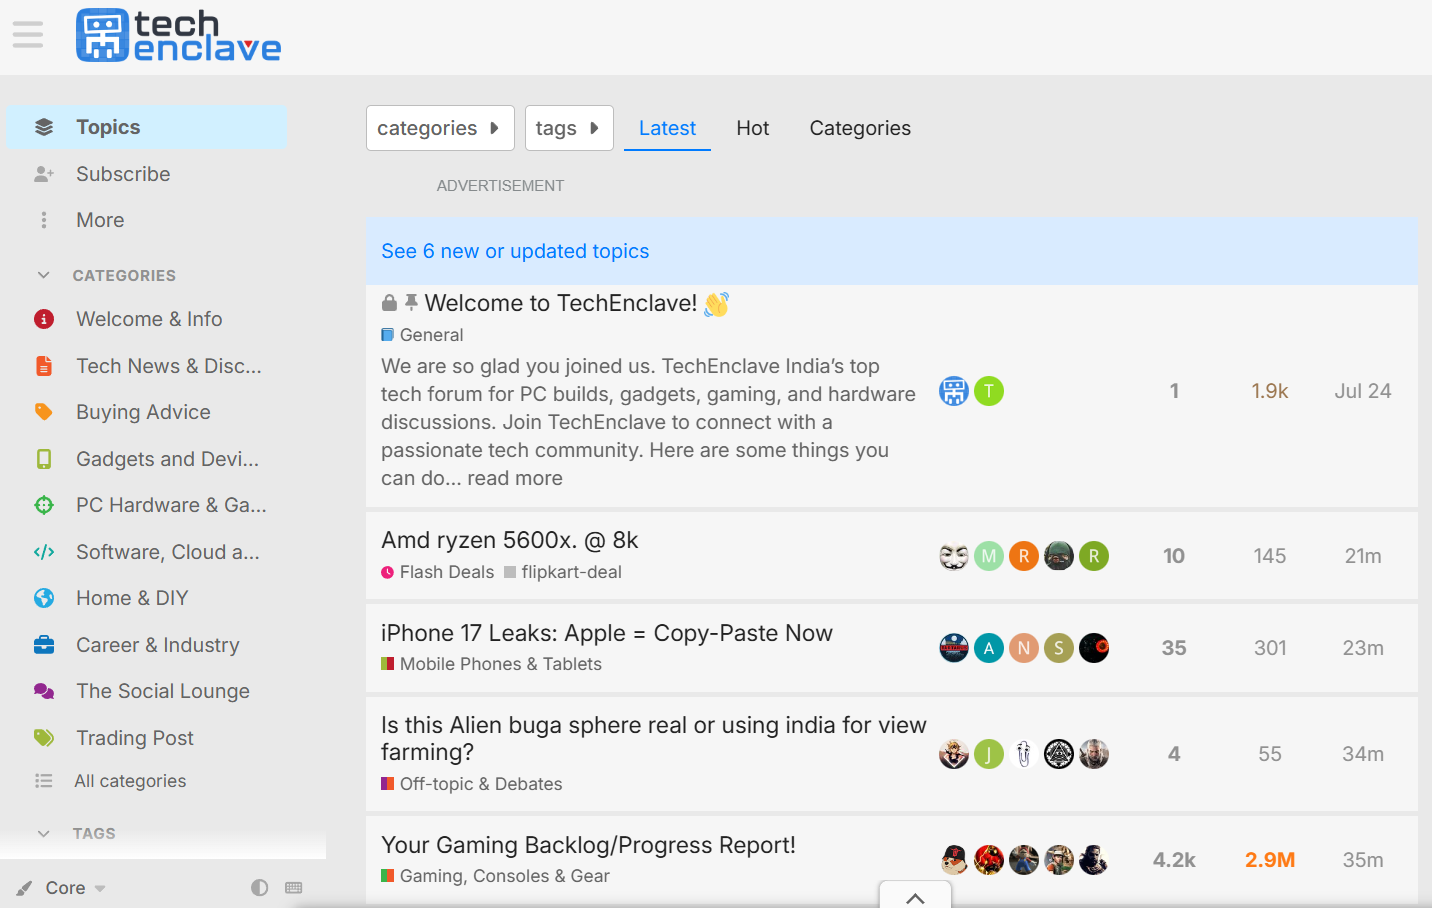Toggle dark mode half-circle icon

tap(260, 888)
